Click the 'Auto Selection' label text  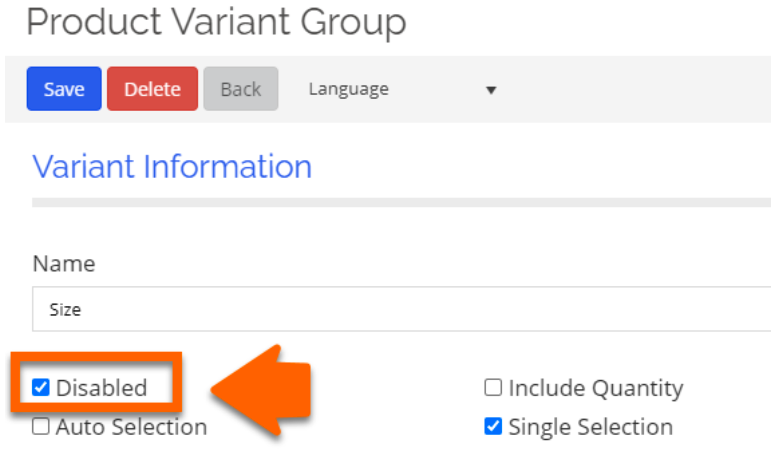(x=131, y=427)
